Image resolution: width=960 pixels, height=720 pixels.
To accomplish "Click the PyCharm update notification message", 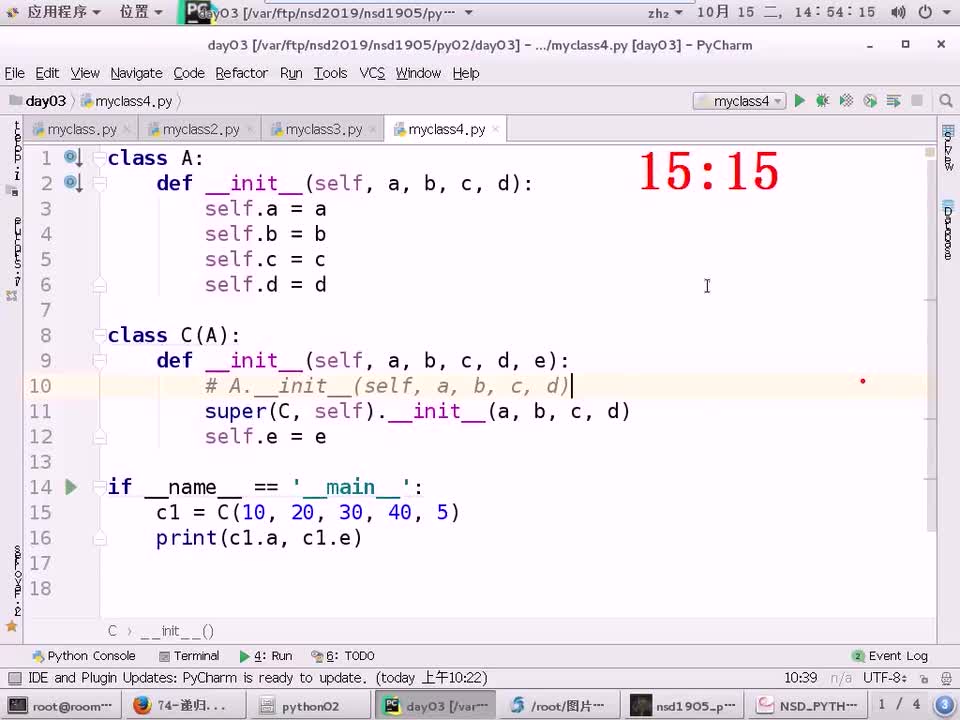I will [258, 678].
